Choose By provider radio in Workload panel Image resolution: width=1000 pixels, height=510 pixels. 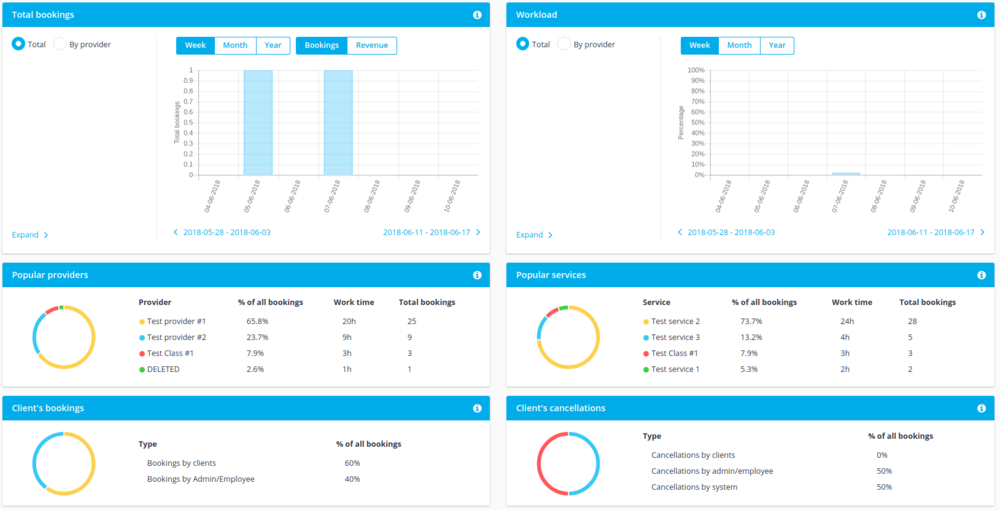pyautogui.click(x=564, y=44)
